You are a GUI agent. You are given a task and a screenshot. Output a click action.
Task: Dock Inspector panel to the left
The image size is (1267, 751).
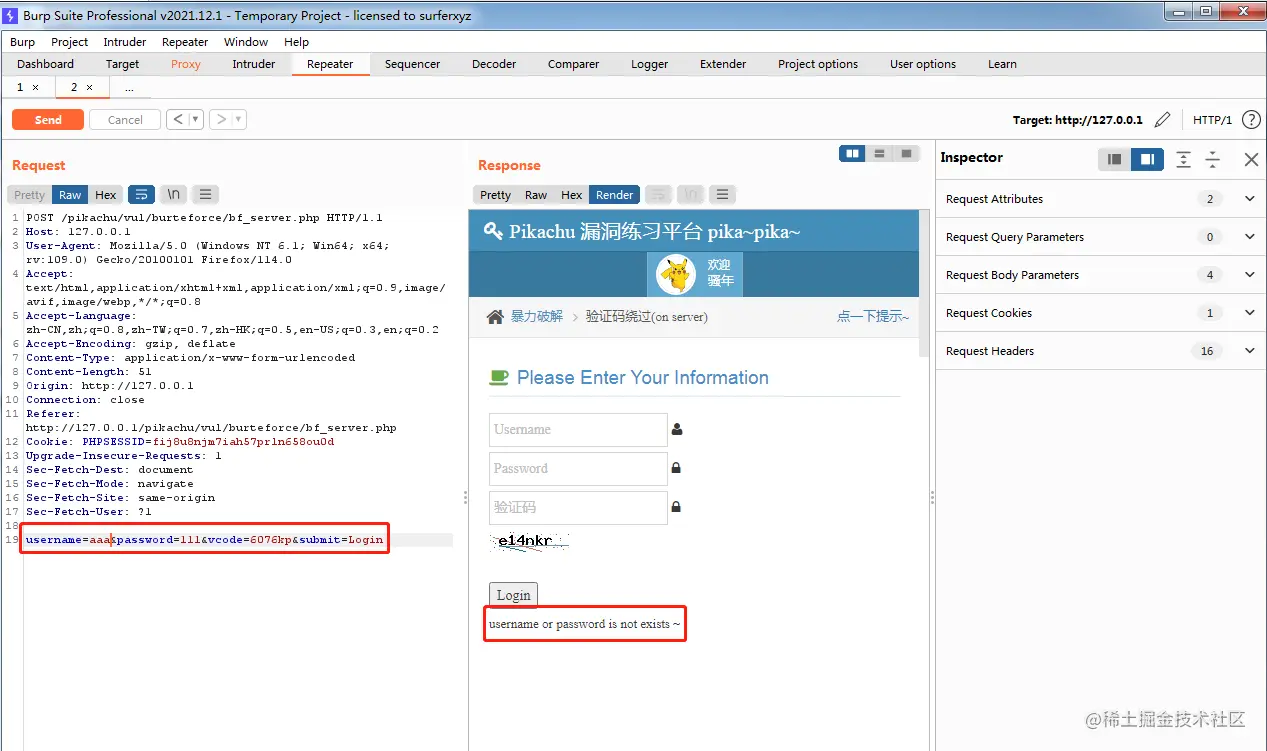click(x=1115, y=159)
